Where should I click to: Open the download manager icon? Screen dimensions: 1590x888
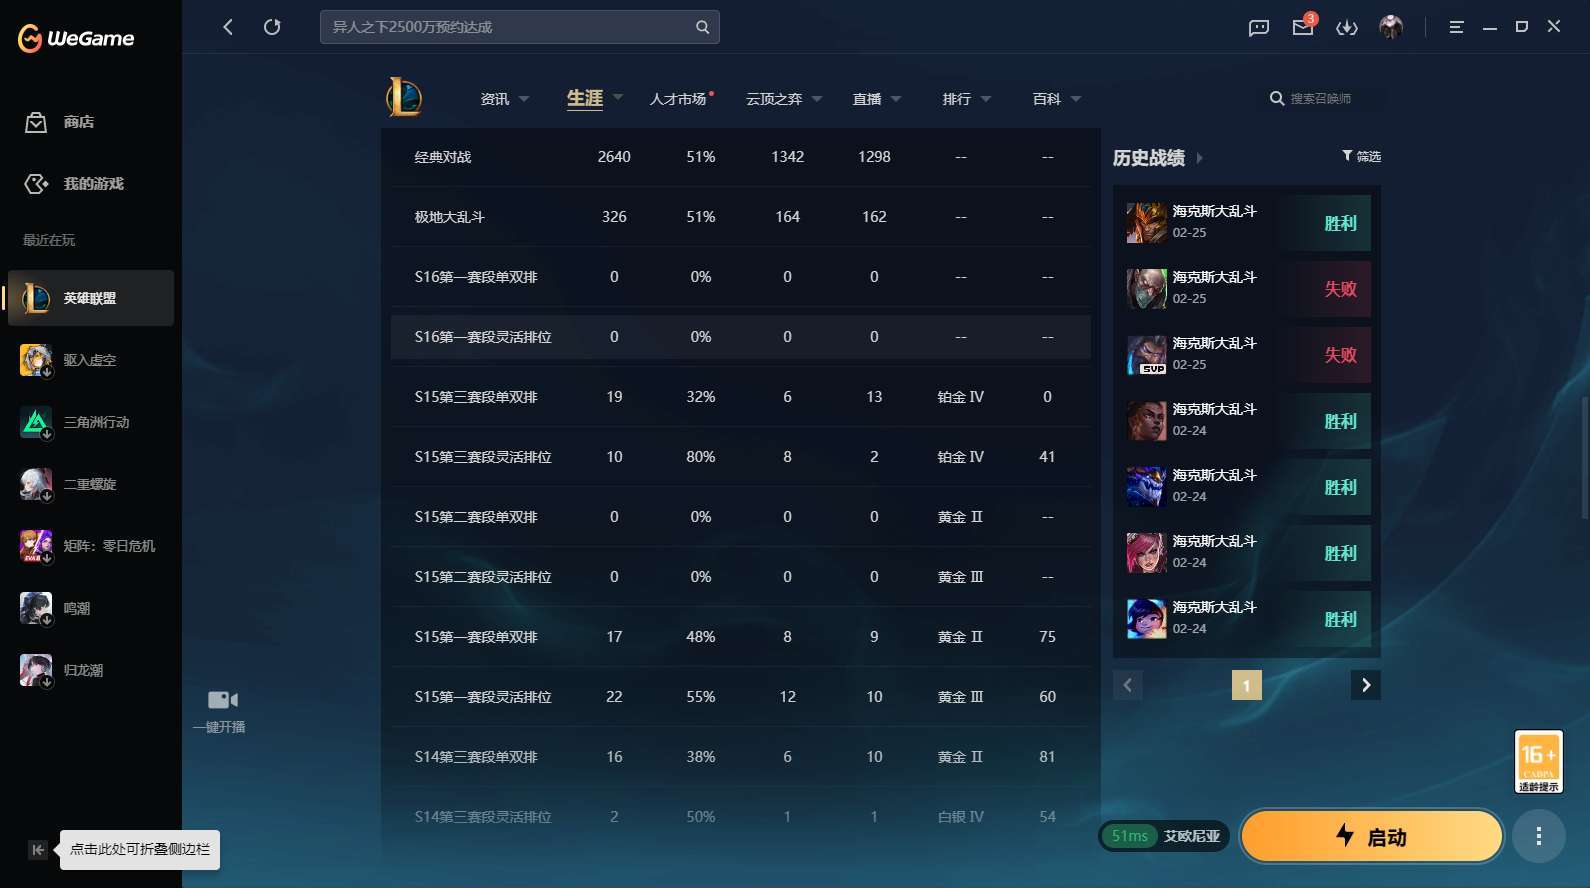1347,27
